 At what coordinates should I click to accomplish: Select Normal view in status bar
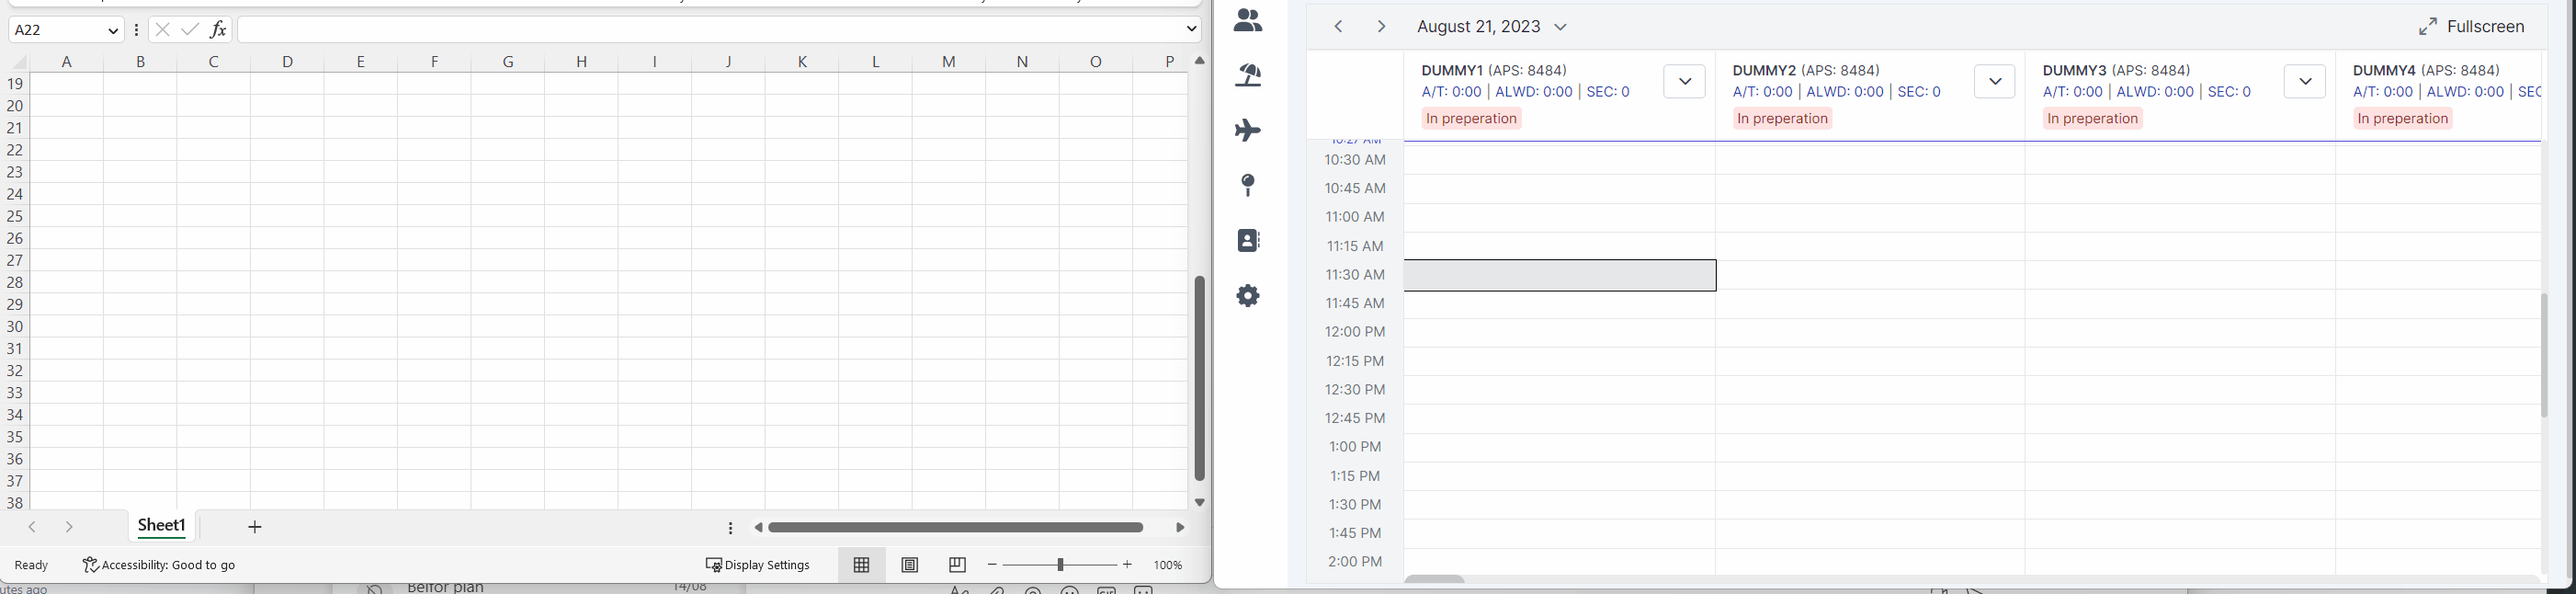point(862,565)
